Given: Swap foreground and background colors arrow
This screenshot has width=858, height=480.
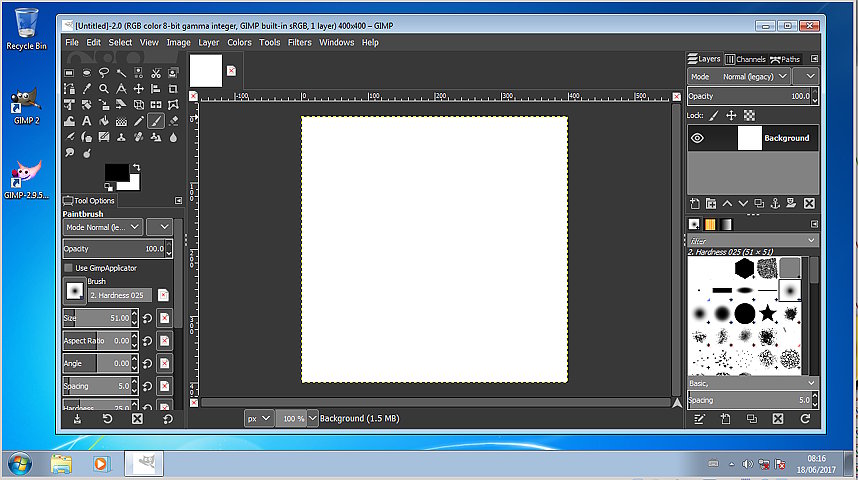Looking at the screenshot, I should pyautogui.click(x=136, y=167).
